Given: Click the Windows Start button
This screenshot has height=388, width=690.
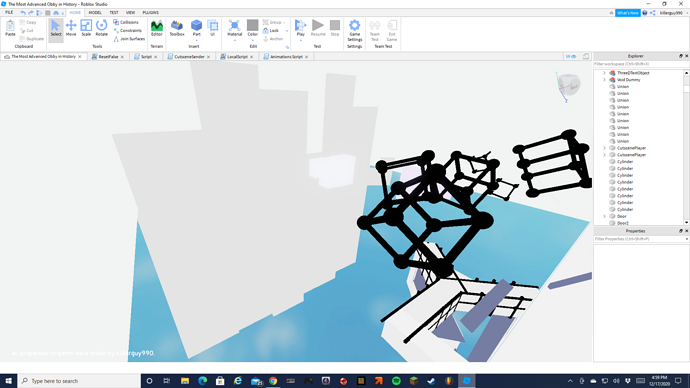Looking at the screenshot, I should [x=8, y=381].
